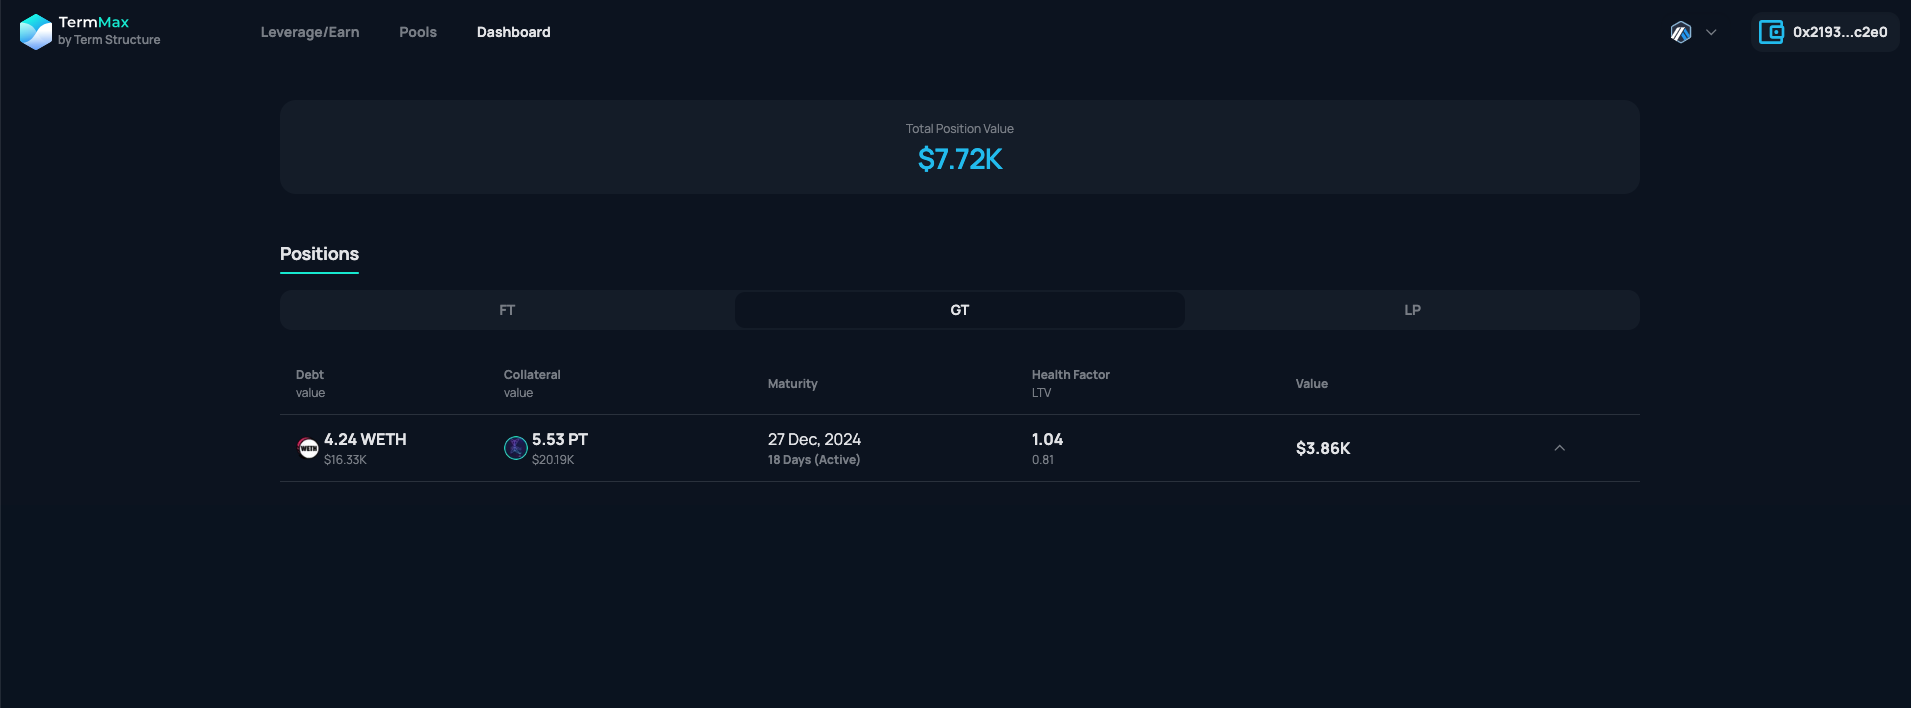Open wallet menu 0x2193...c2e0
Screen dimensions: 1911x708
point(1839,32)
